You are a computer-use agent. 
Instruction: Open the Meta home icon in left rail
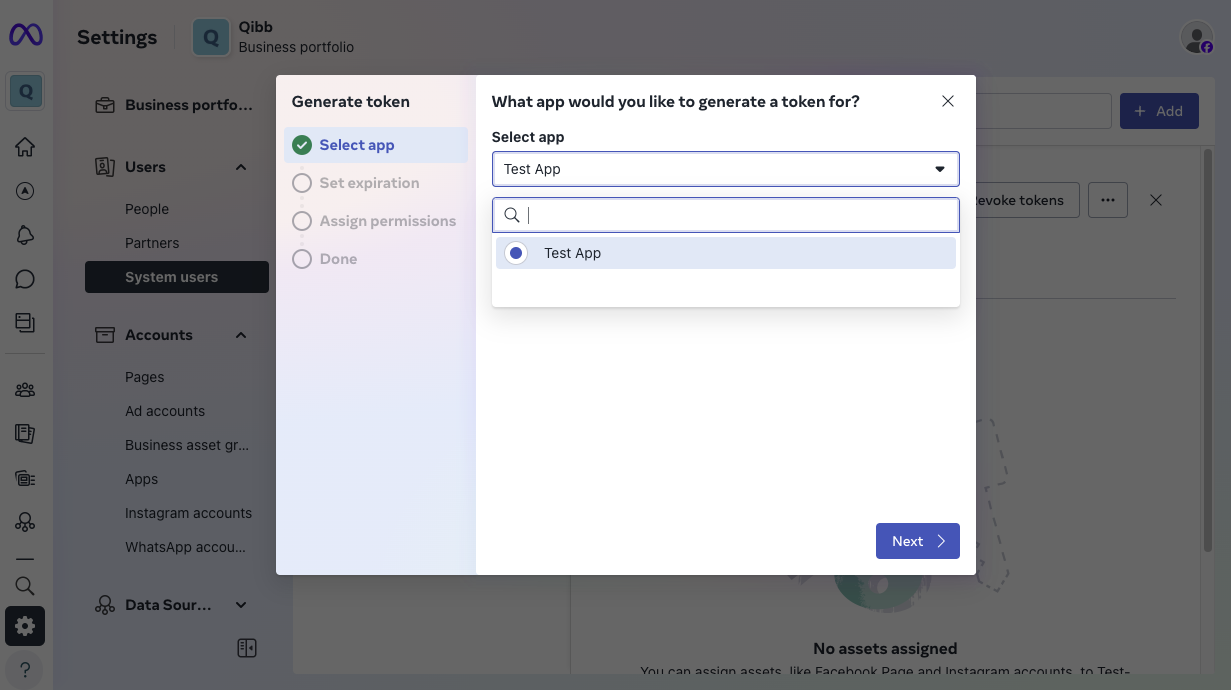pyautogui.click(x=25, y=146)
